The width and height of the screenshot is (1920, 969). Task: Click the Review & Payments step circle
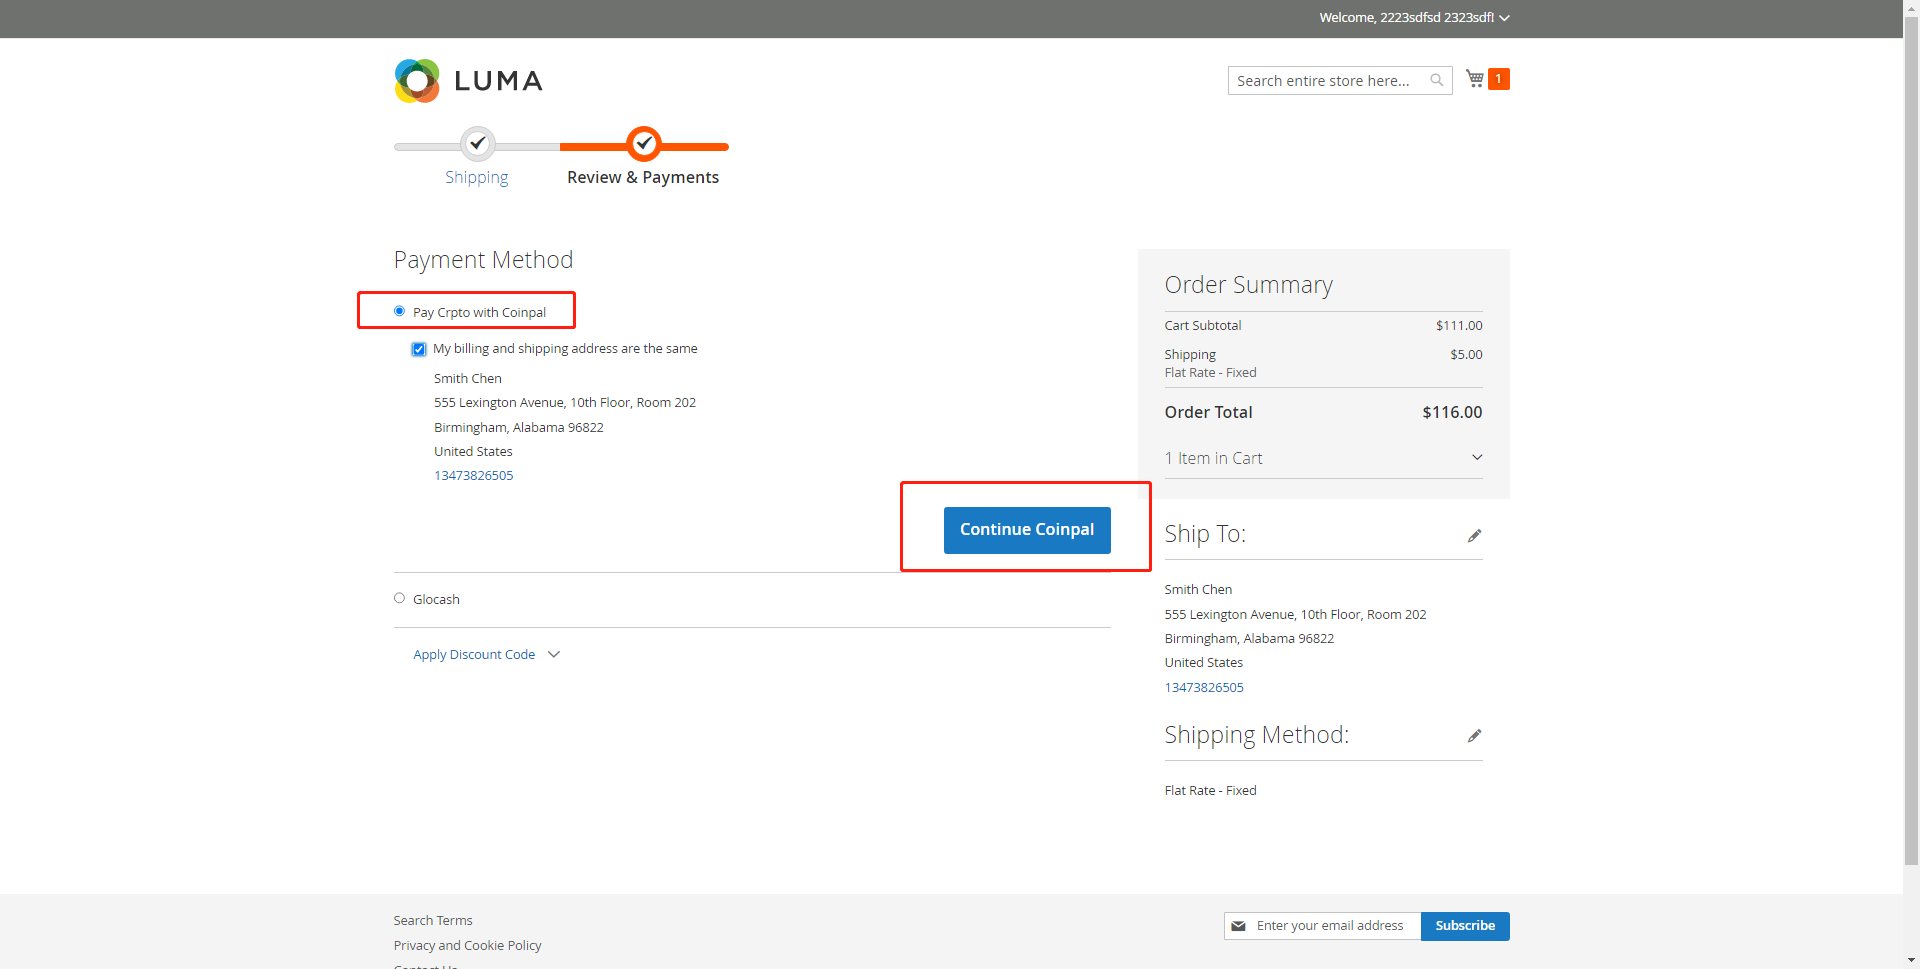[x=644, y=144]
